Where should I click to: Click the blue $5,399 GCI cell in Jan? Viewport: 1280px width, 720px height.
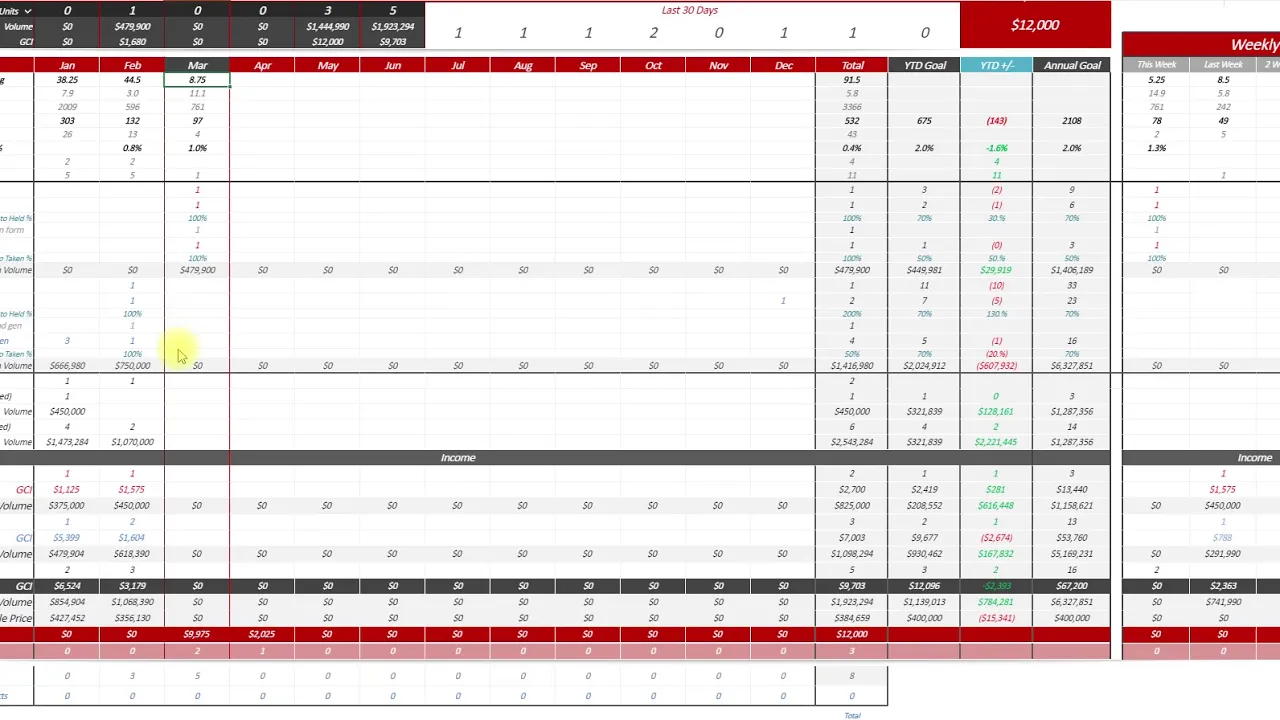pyautogui.click(x=67, y=538)
